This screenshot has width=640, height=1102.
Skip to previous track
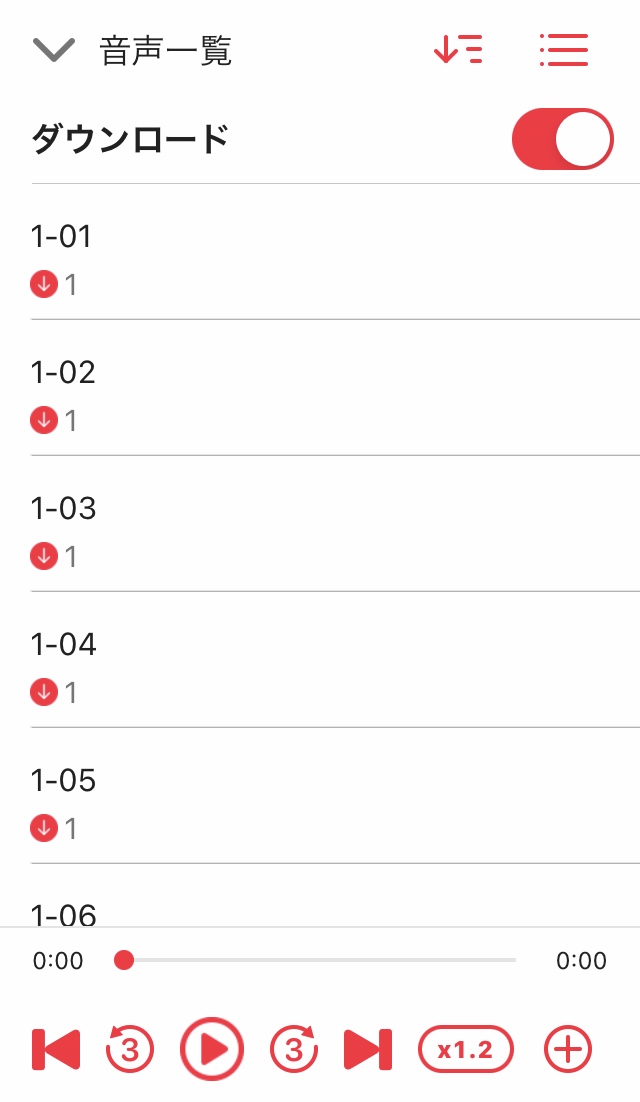coord(56,1049)
